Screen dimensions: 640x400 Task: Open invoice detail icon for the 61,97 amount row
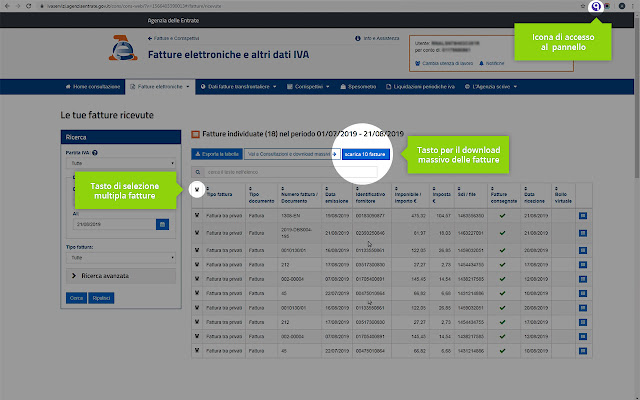point(583,233)
